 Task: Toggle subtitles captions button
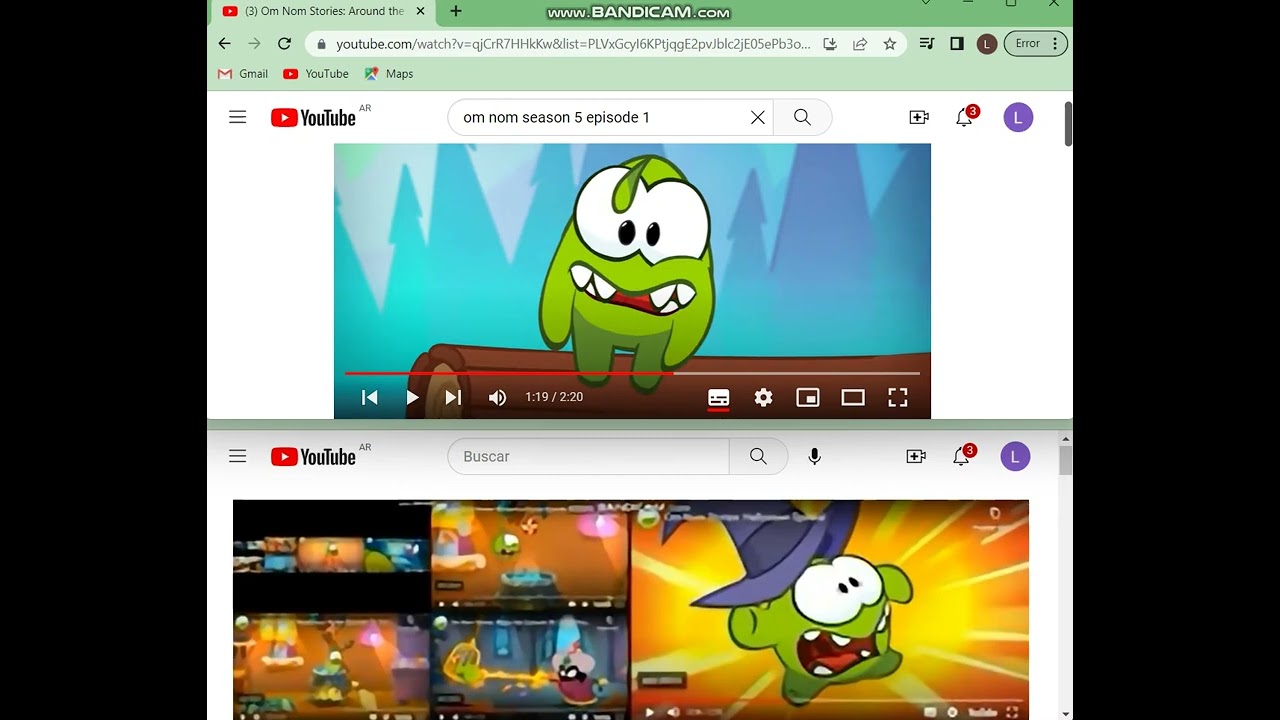pyautogui.click(x=718, y=398)
